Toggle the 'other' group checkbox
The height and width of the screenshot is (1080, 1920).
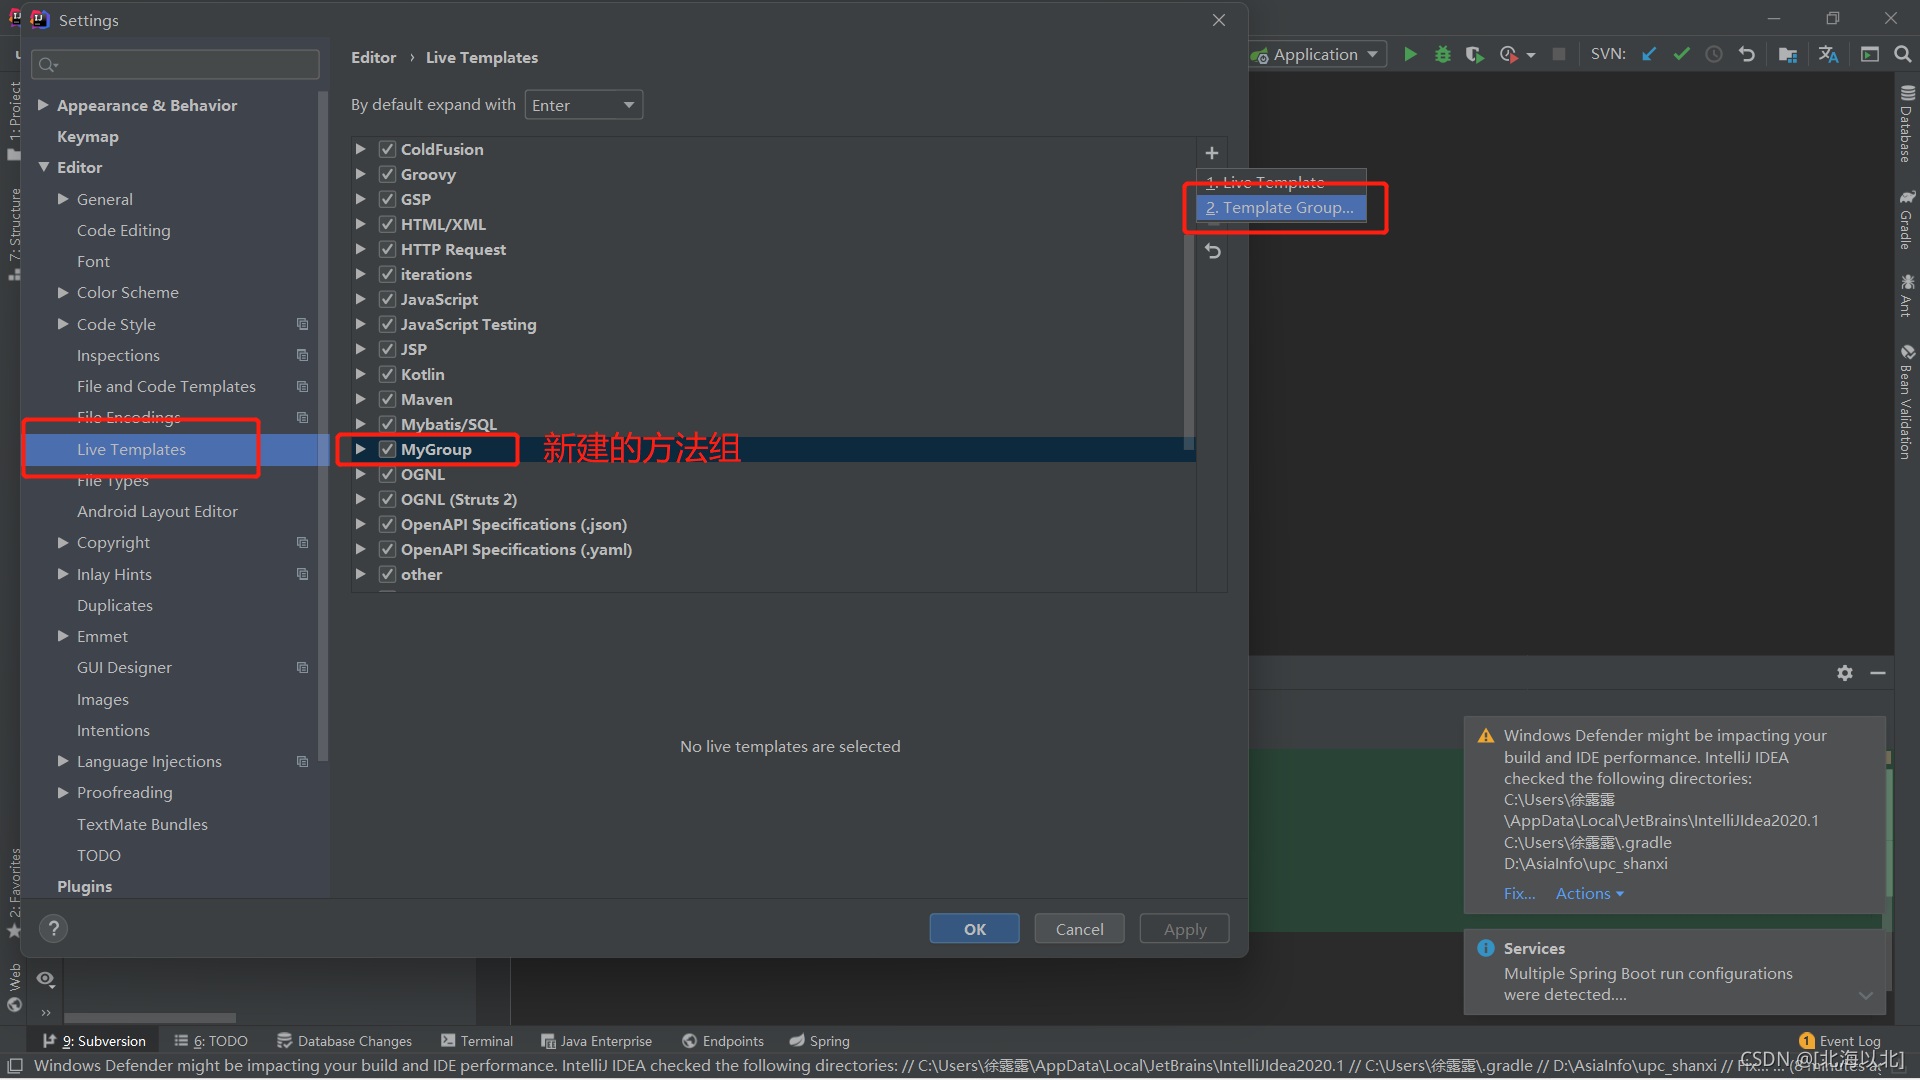[387, 574]
